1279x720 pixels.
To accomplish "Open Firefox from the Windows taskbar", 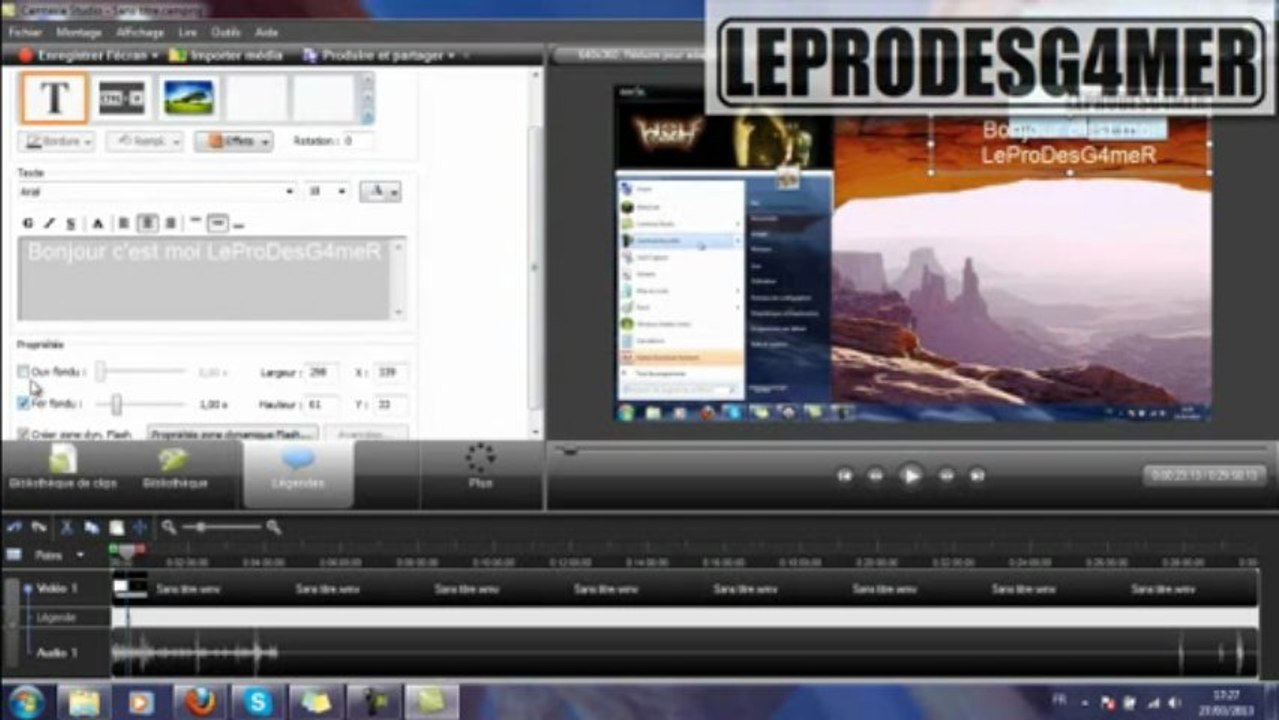I will click(x=200, y=702).
